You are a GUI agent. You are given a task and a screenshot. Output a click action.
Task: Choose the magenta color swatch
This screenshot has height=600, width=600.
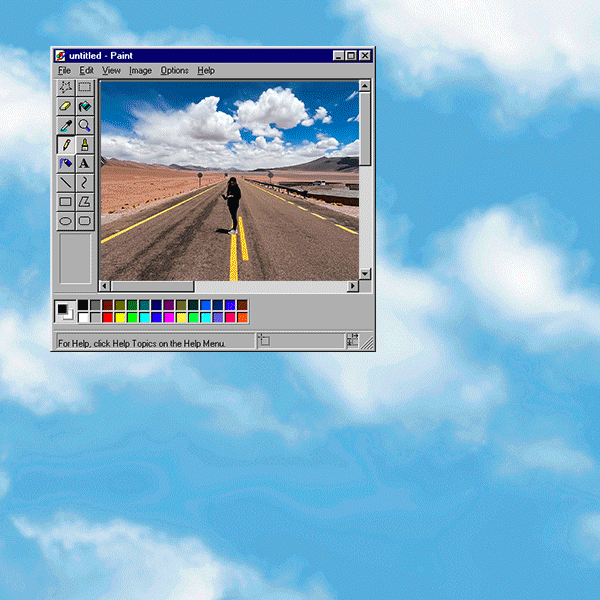coord(169,317)
